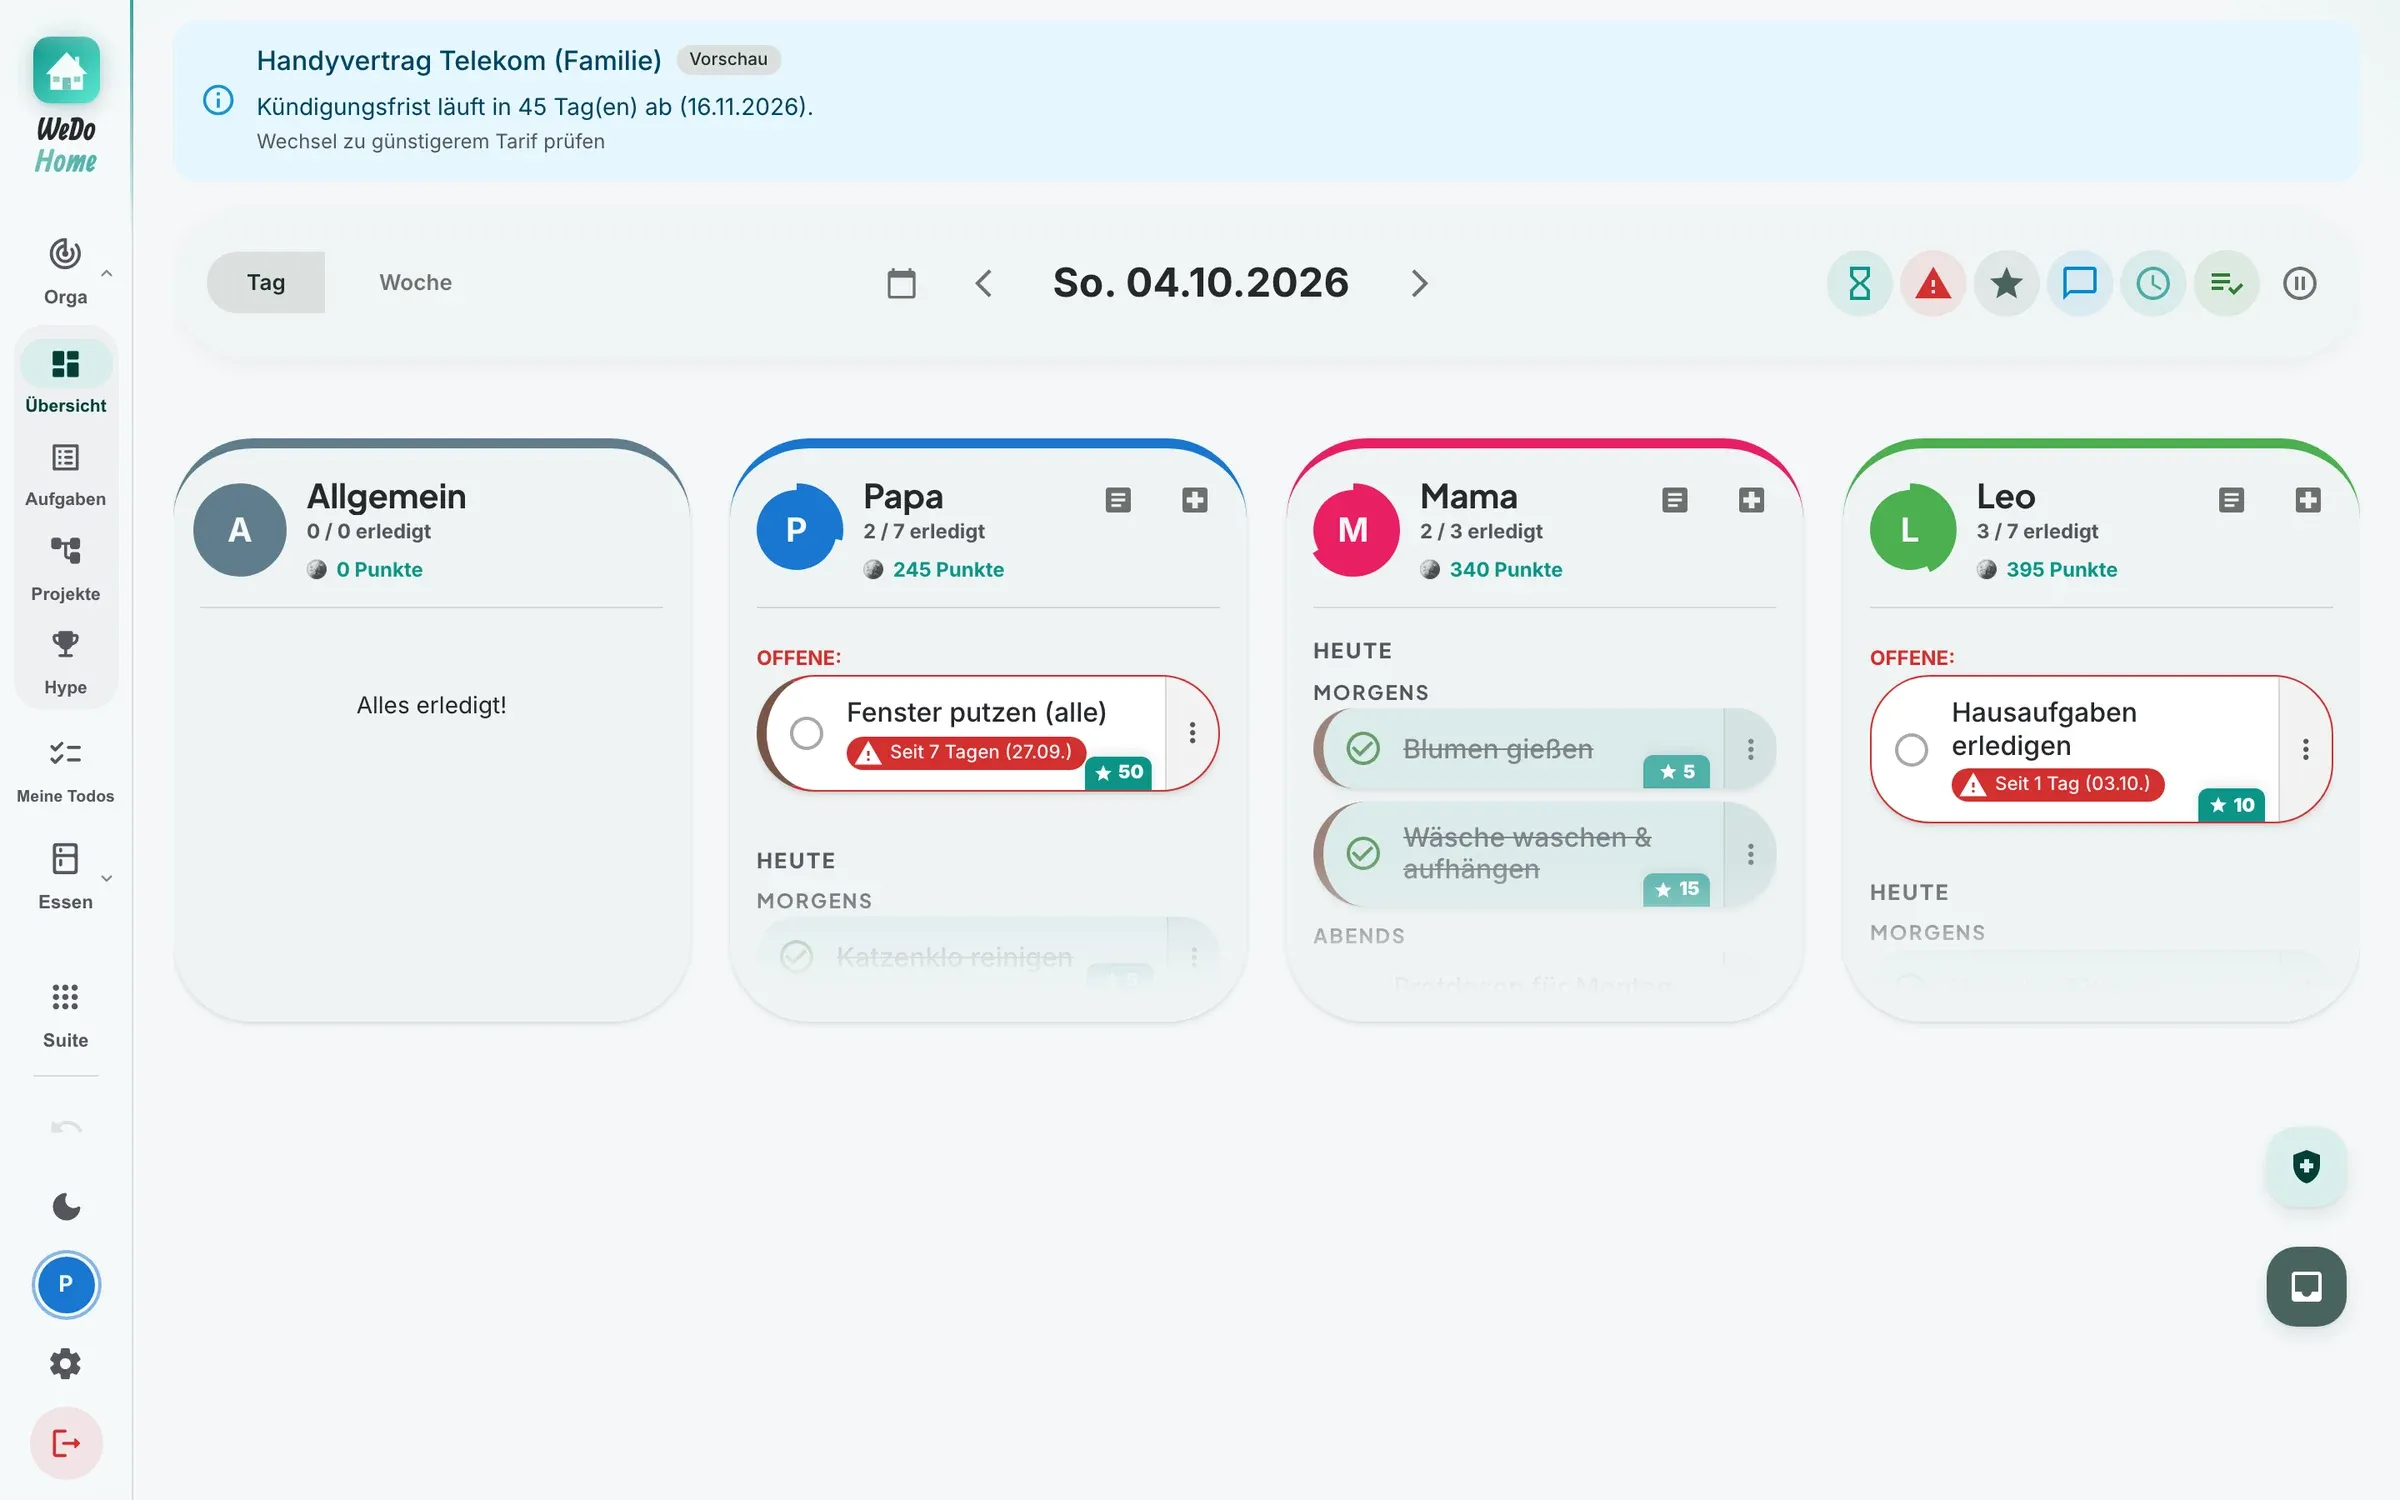Click the pause circle icon
The width and height of the screenshot is (2400, 1500).
(x=2300, y=284)
